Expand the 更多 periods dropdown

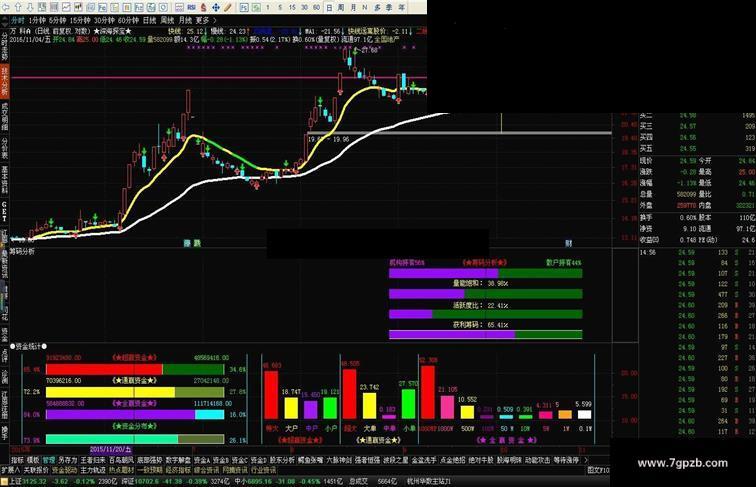pos(202,20)
